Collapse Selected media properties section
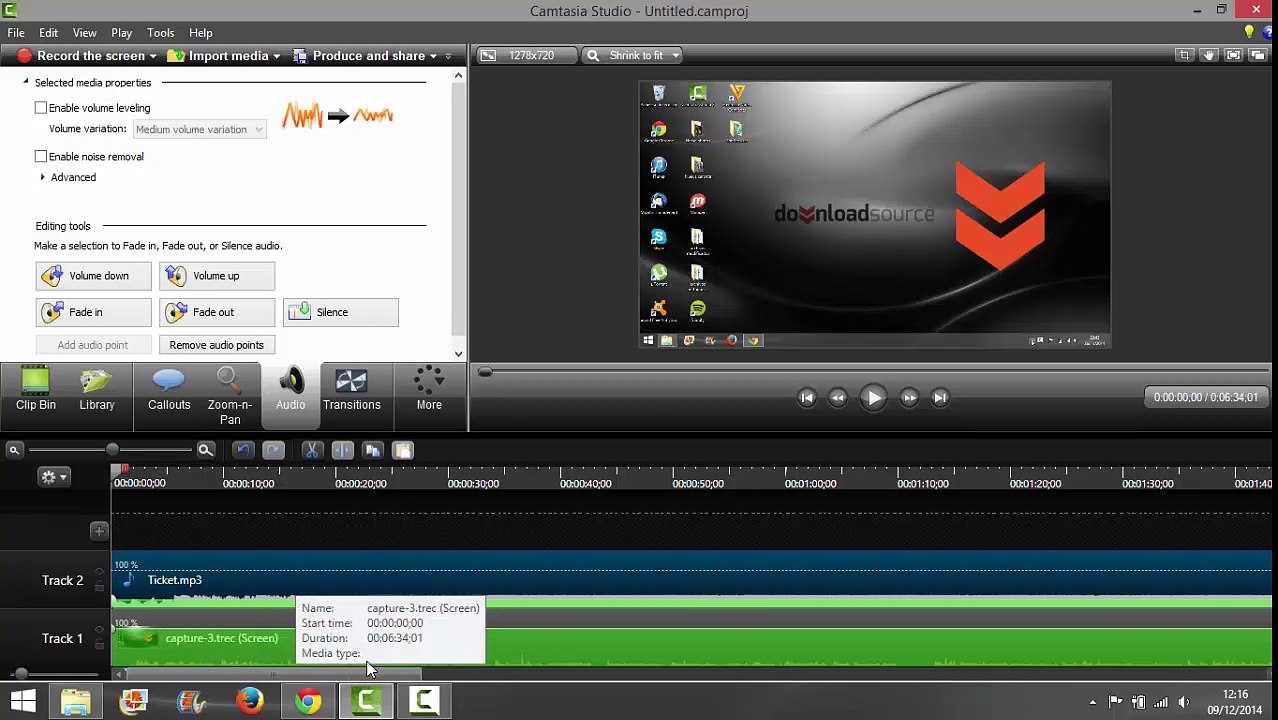This screenshot has height=720, width=1278. point(26,82)
